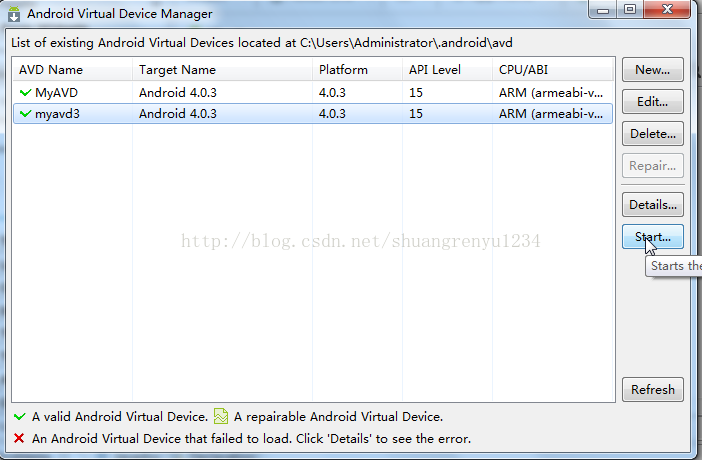Maximize the AVD Manager window
The image size is (702, 460).
(630, 9)
